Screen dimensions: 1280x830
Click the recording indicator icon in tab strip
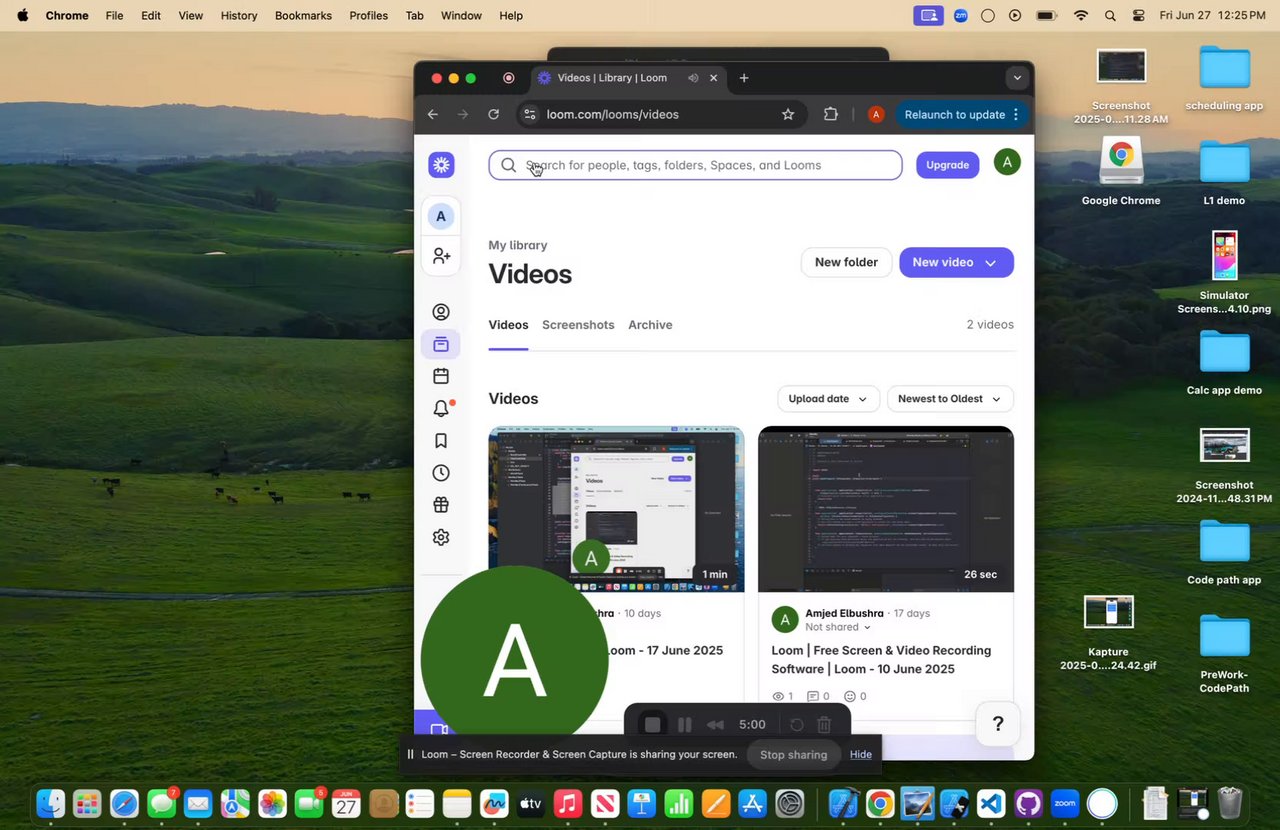[508, 78]
